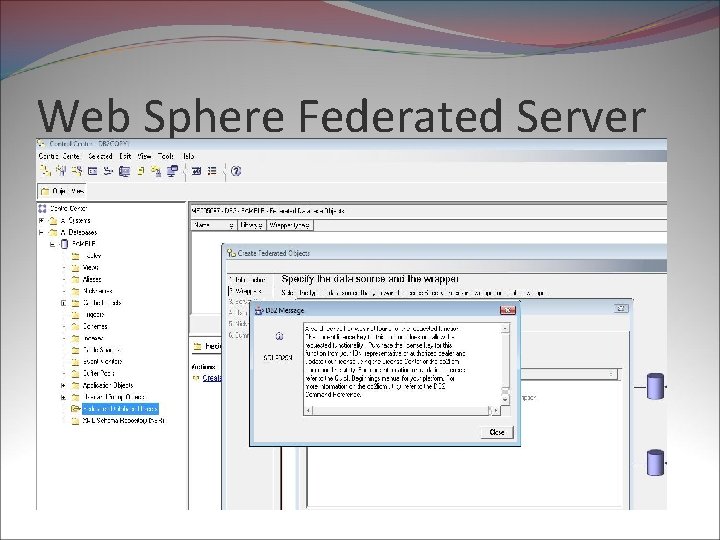Select the Tables folder in tree
This screenshot has width=720, height=540.
[92, 256]
